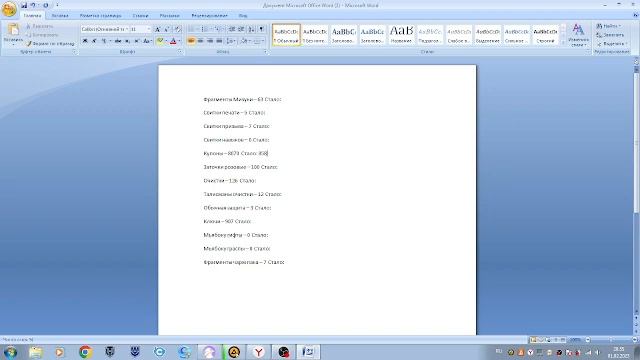Expand the Paste button dropdown arrow

click(13, 44)
